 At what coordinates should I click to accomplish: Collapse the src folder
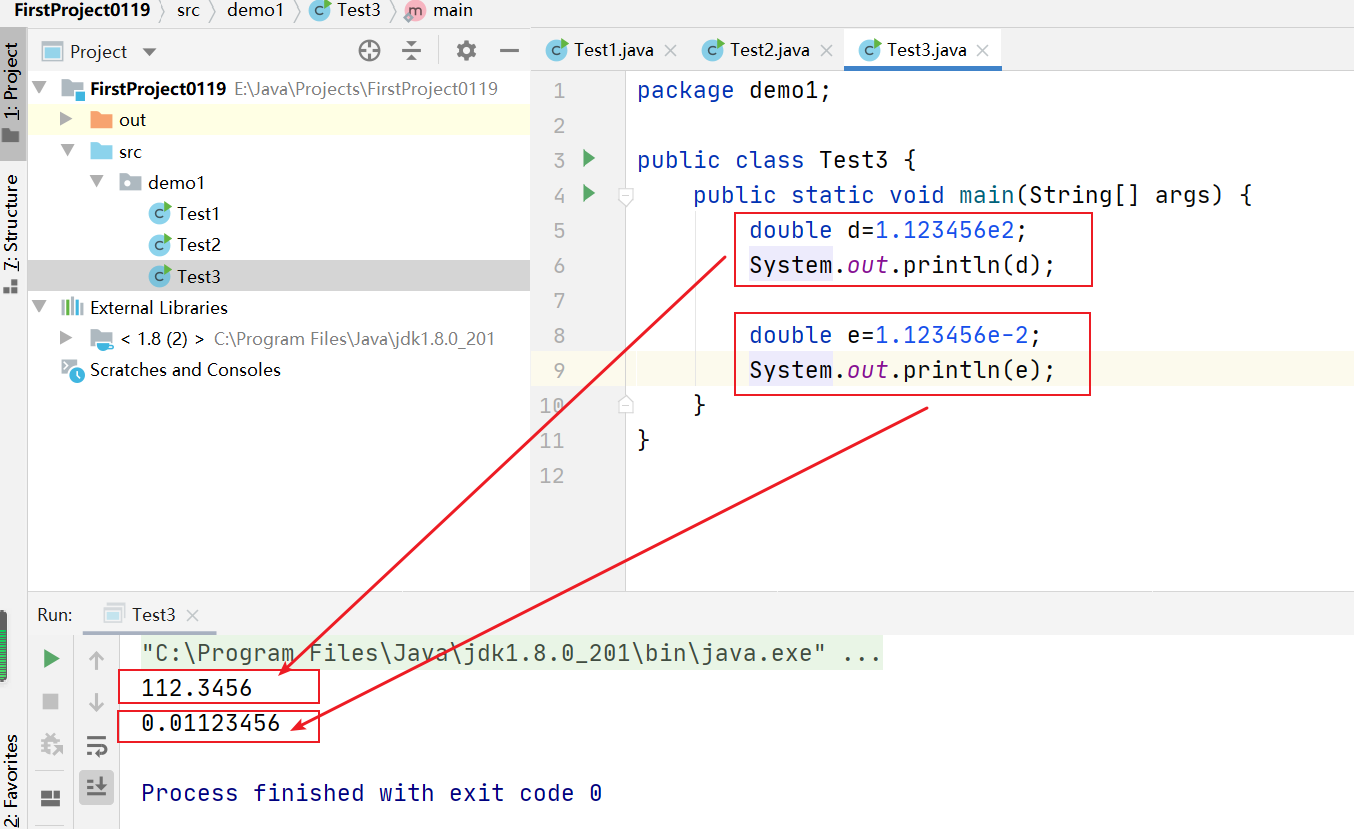point(68,151)
